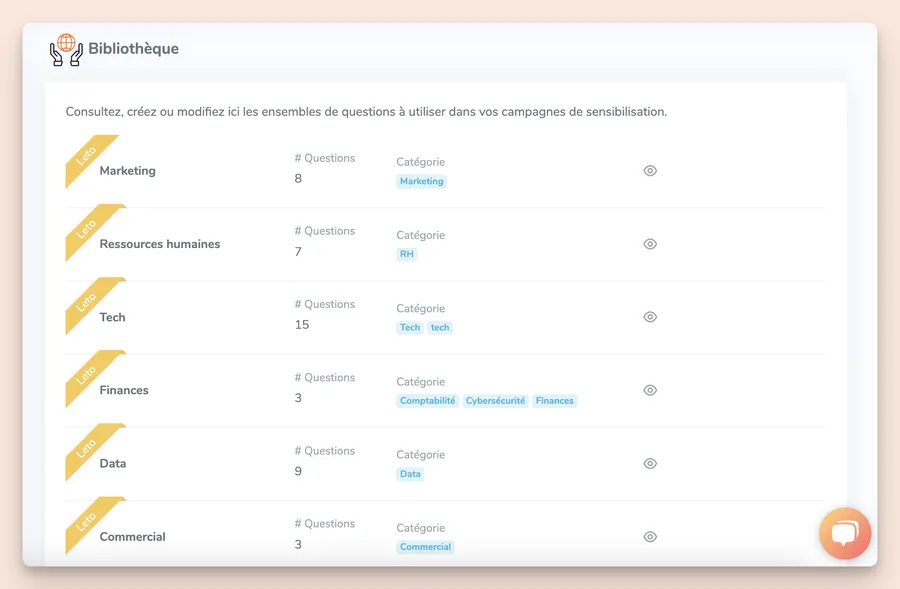Click the RH category tag
The width and height of the screenshot is (900, 589).
coord(406,254)
